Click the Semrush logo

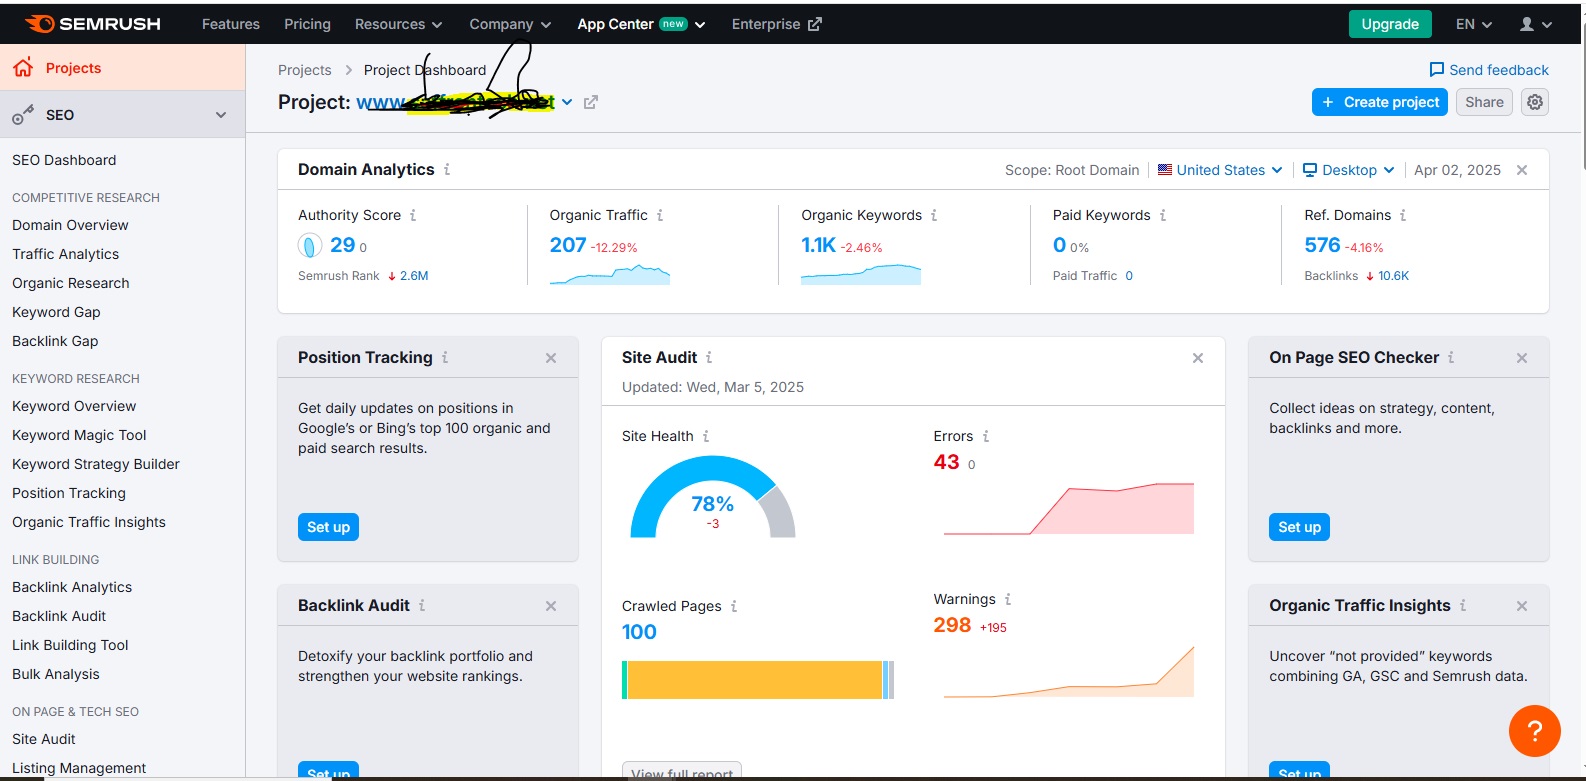tap(92, 24)
